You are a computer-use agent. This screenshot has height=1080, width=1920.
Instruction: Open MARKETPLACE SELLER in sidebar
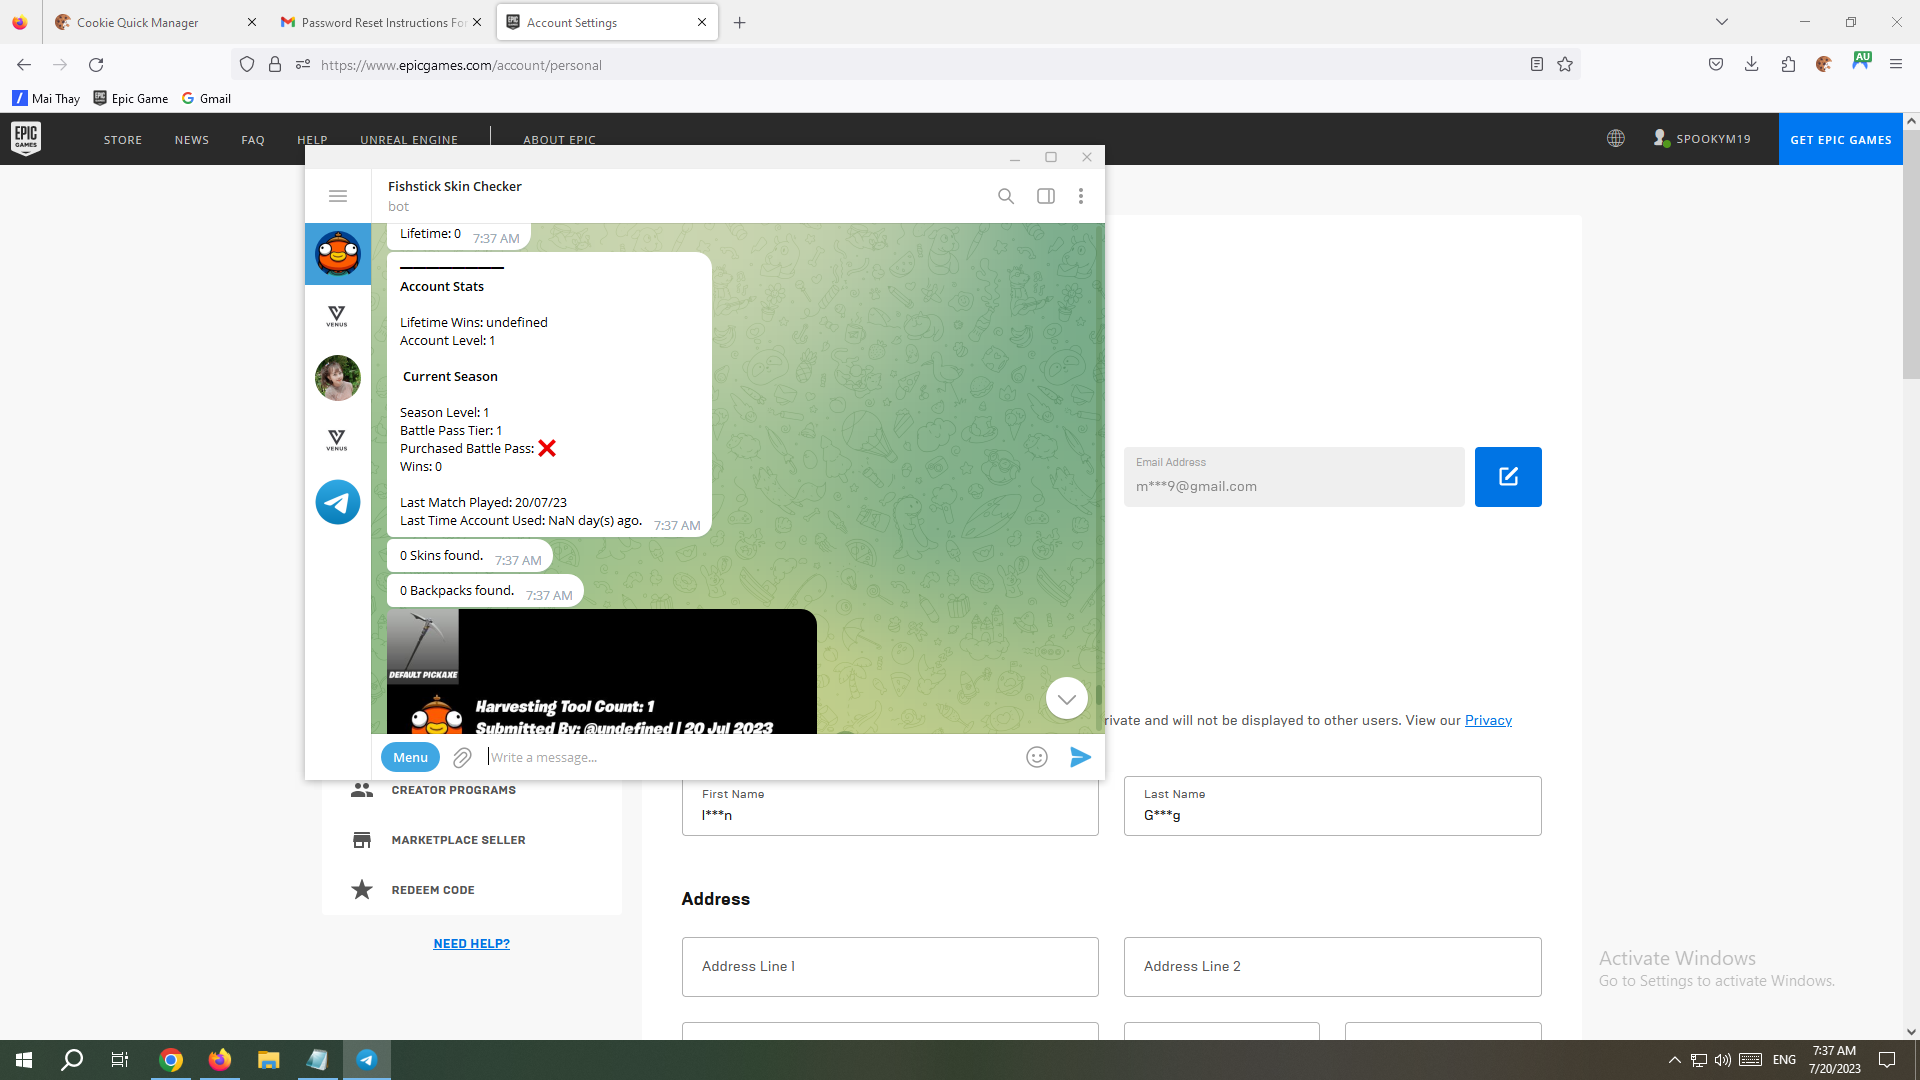pos(458,840)
